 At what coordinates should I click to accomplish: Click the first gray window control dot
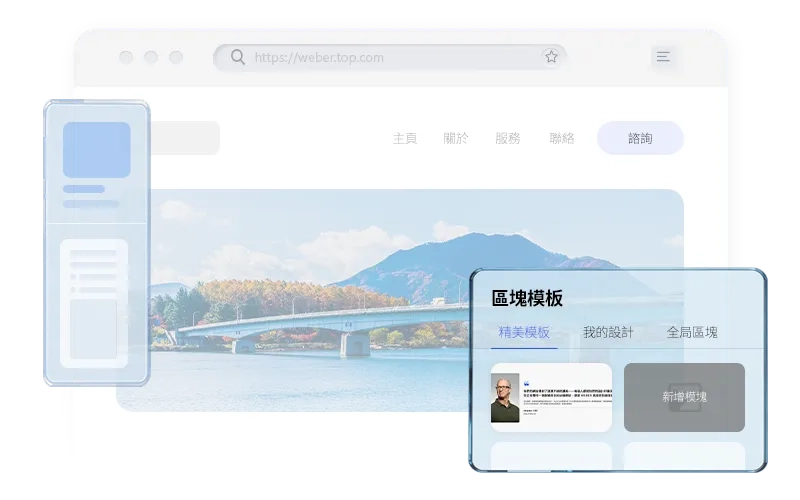[x=125, y=57]
